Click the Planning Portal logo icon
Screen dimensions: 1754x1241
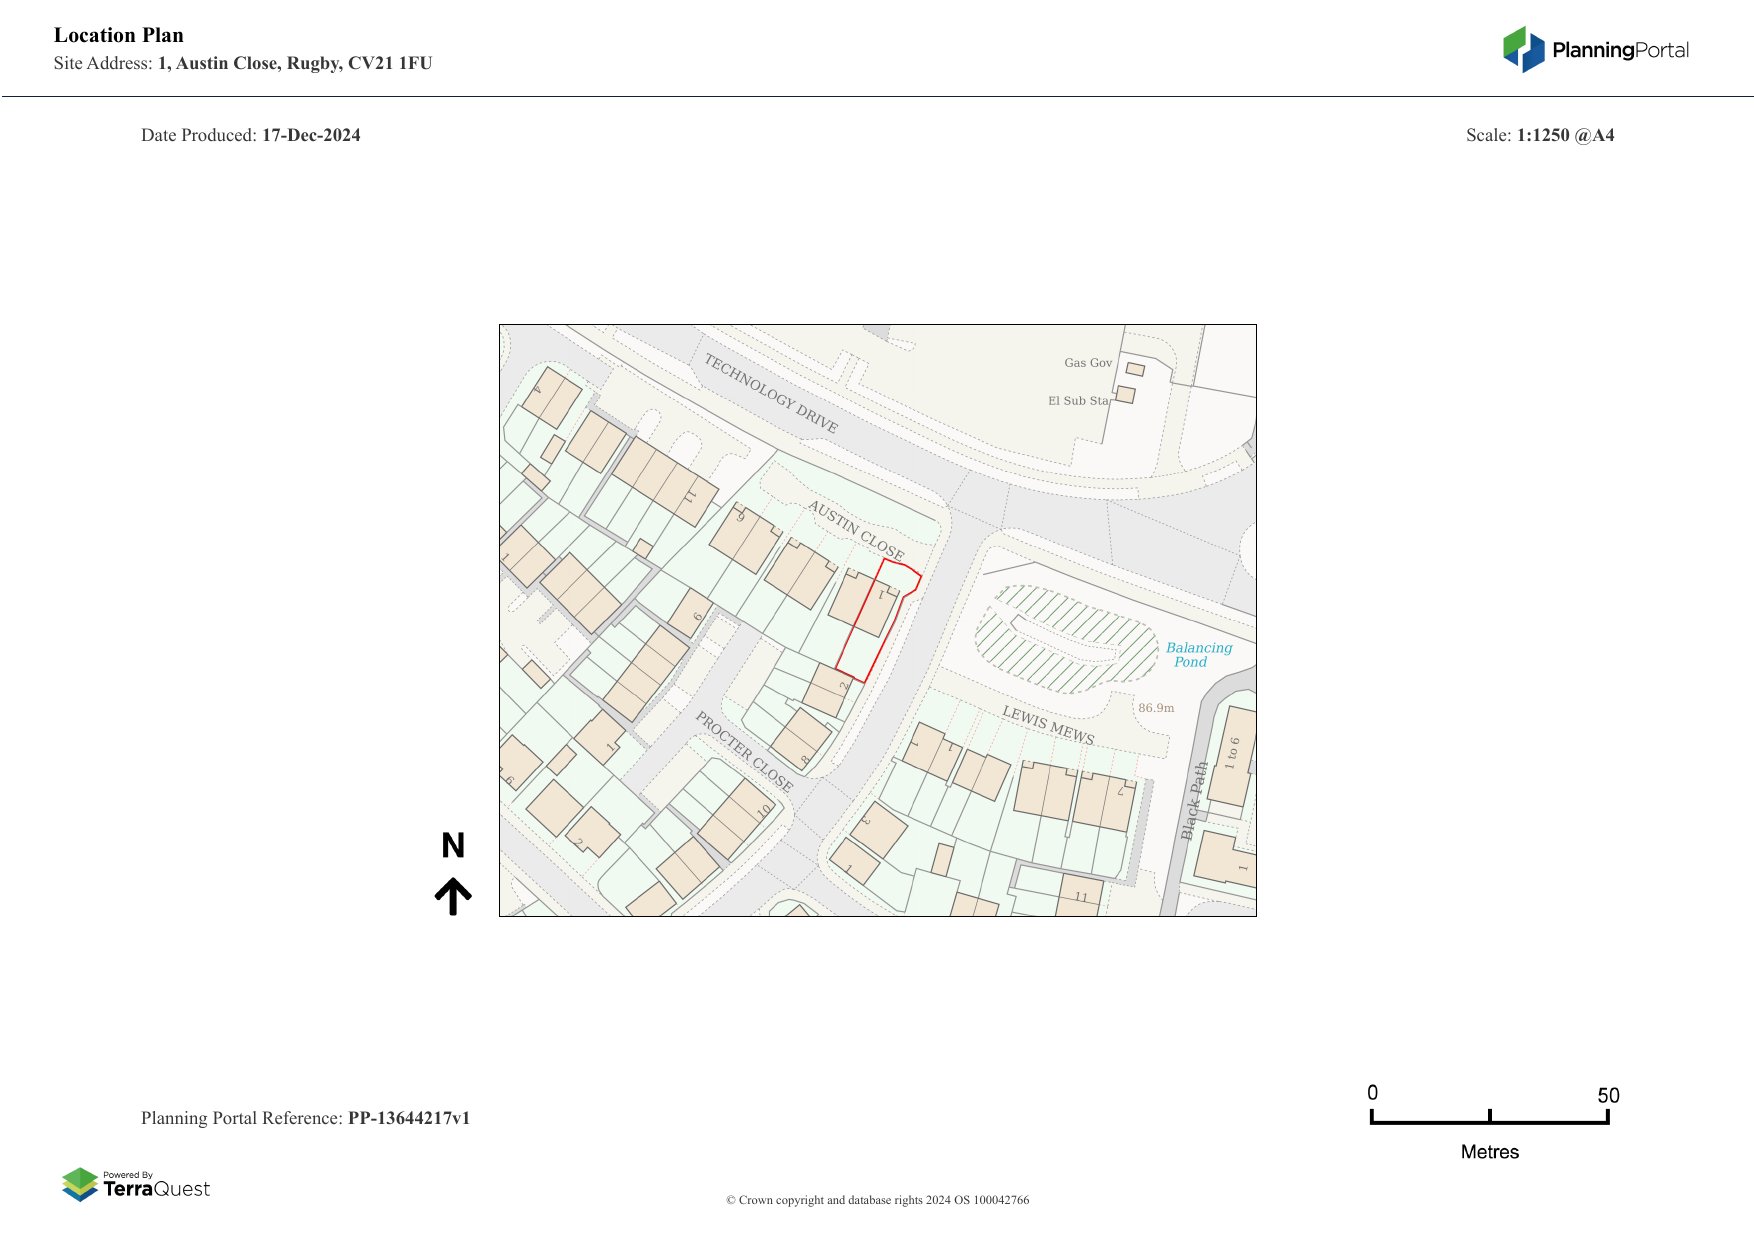click(x=1523, y=49)
